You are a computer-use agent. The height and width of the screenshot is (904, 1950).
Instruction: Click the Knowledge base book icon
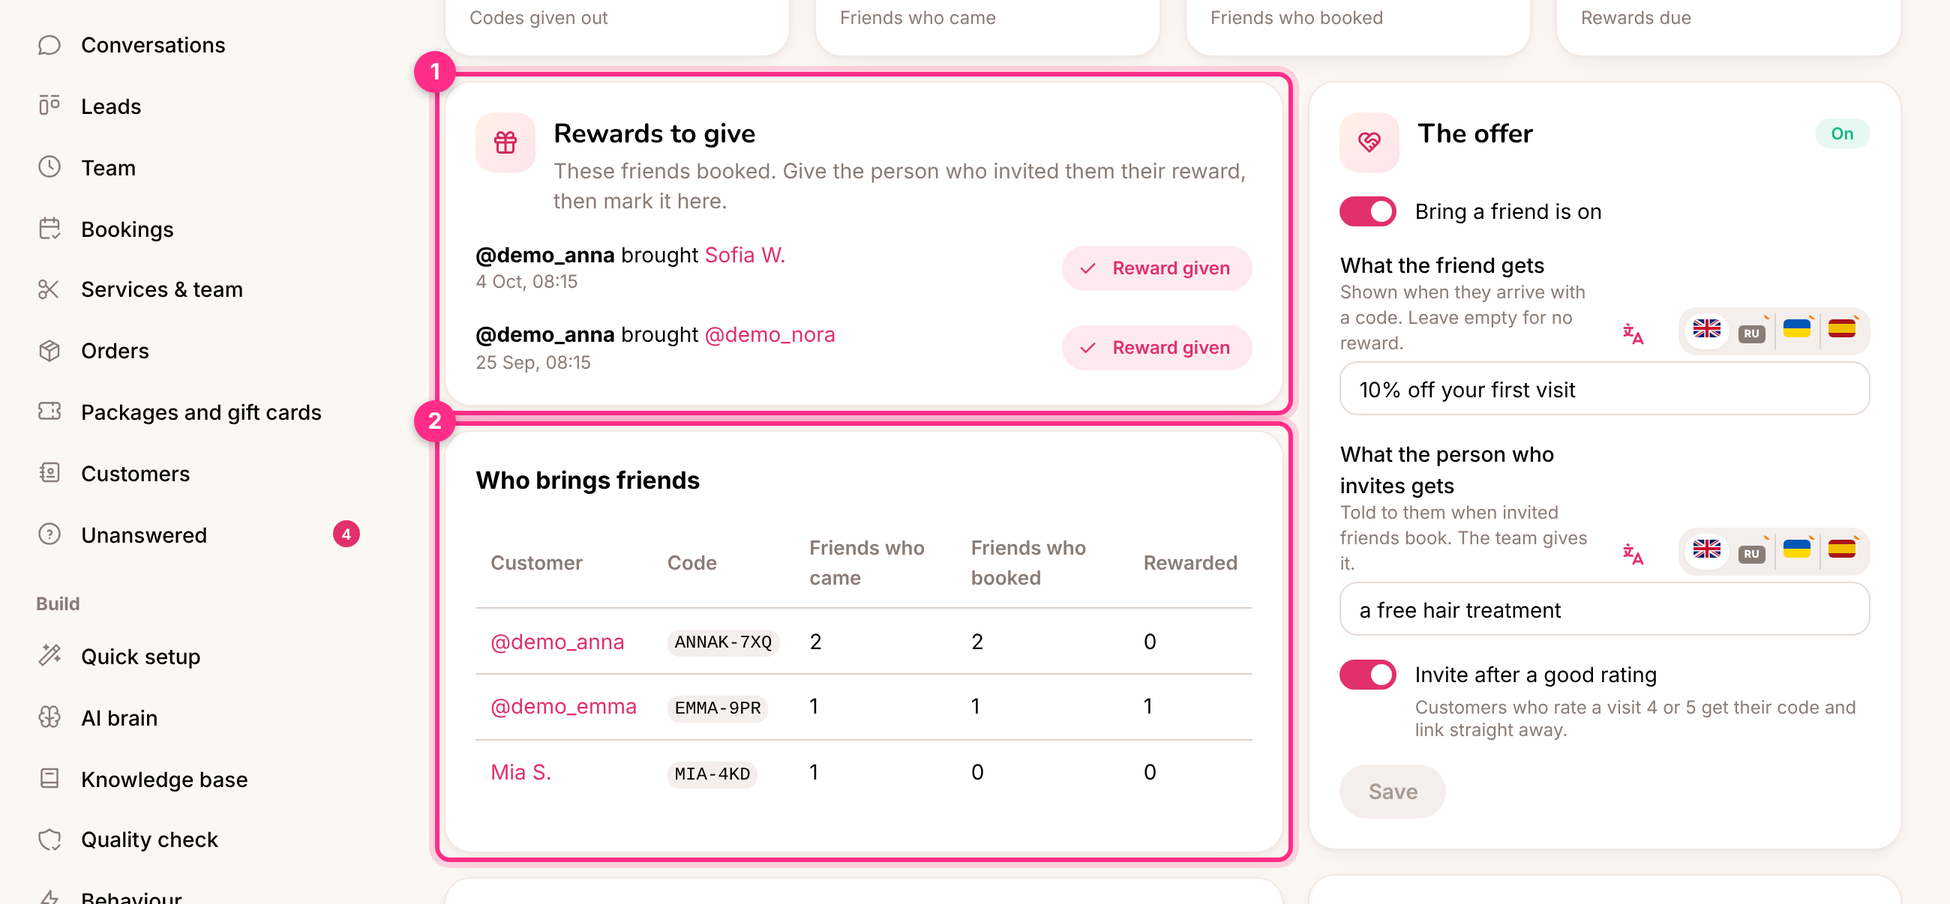tap(49, 778)
